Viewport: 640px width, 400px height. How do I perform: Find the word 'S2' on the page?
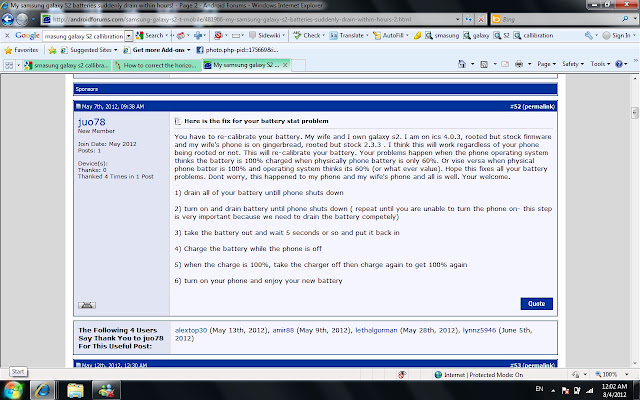(x=502, y=36)
